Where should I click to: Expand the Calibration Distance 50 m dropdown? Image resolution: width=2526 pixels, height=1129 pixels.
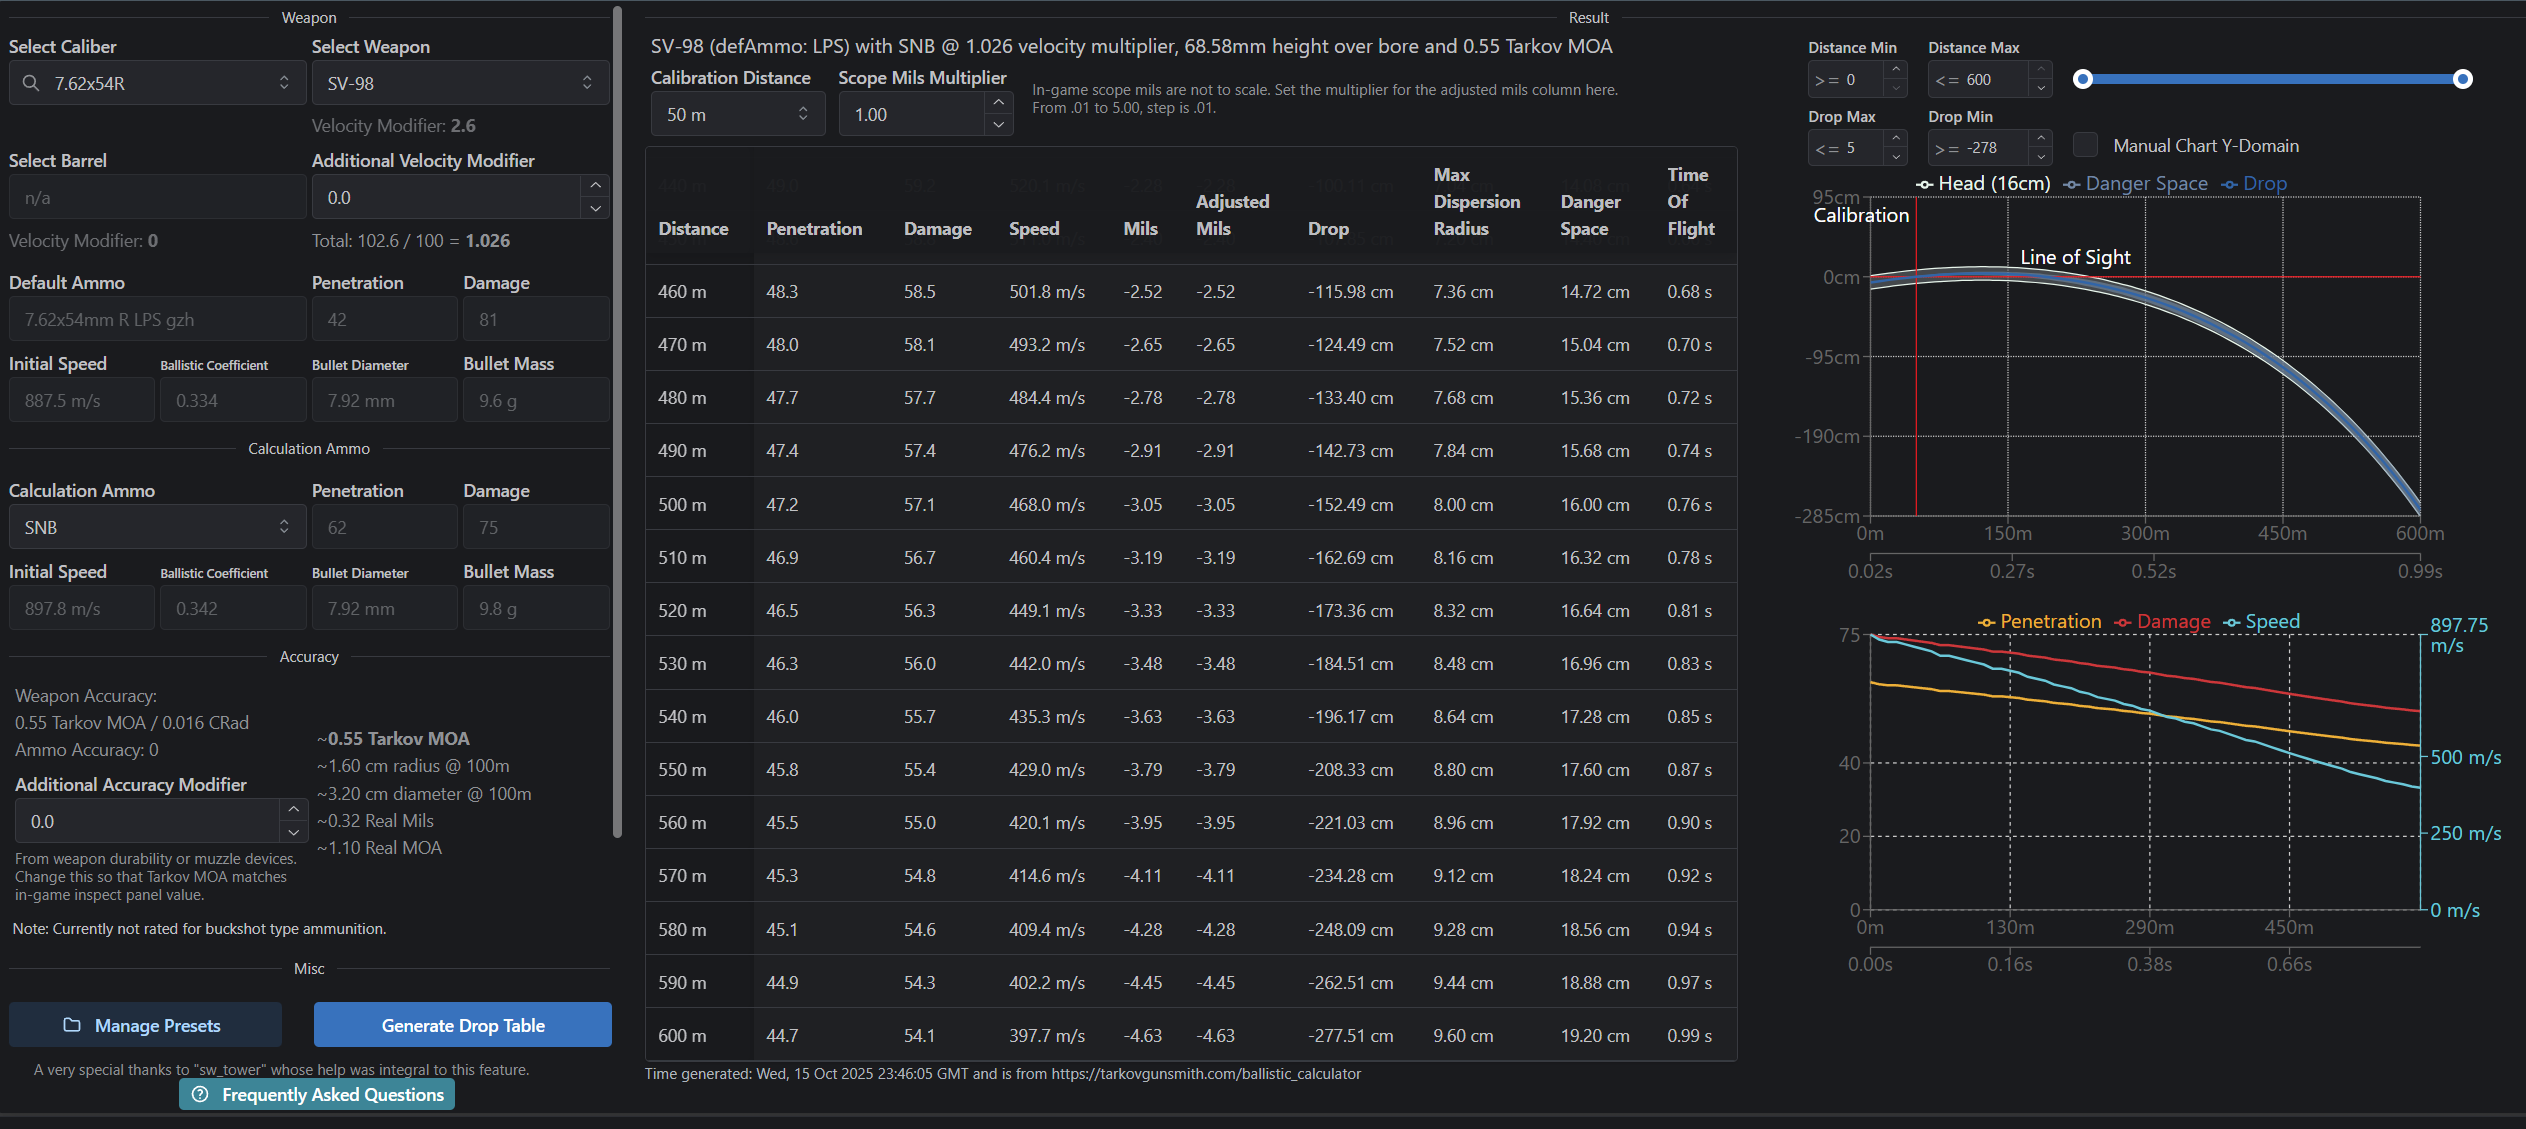click(737, 114)
